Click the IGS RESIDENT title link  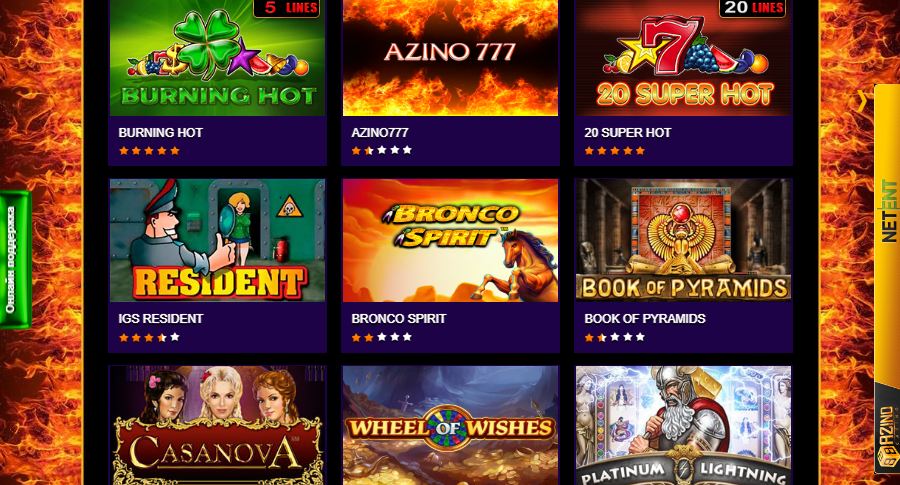click(161, 319)
